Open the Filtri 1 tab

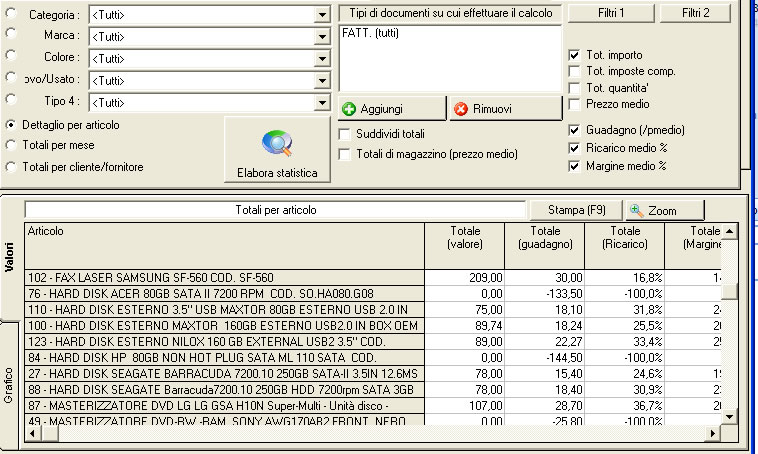611,13
